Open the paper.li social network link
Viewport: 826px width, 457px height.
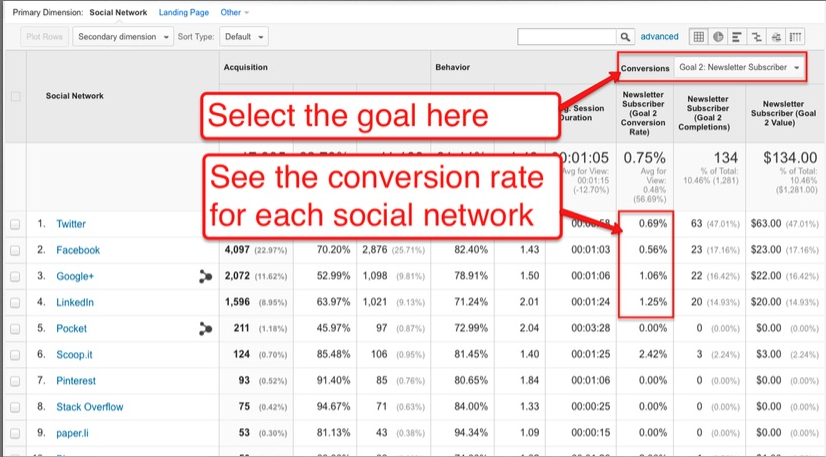tap(72, 433)
